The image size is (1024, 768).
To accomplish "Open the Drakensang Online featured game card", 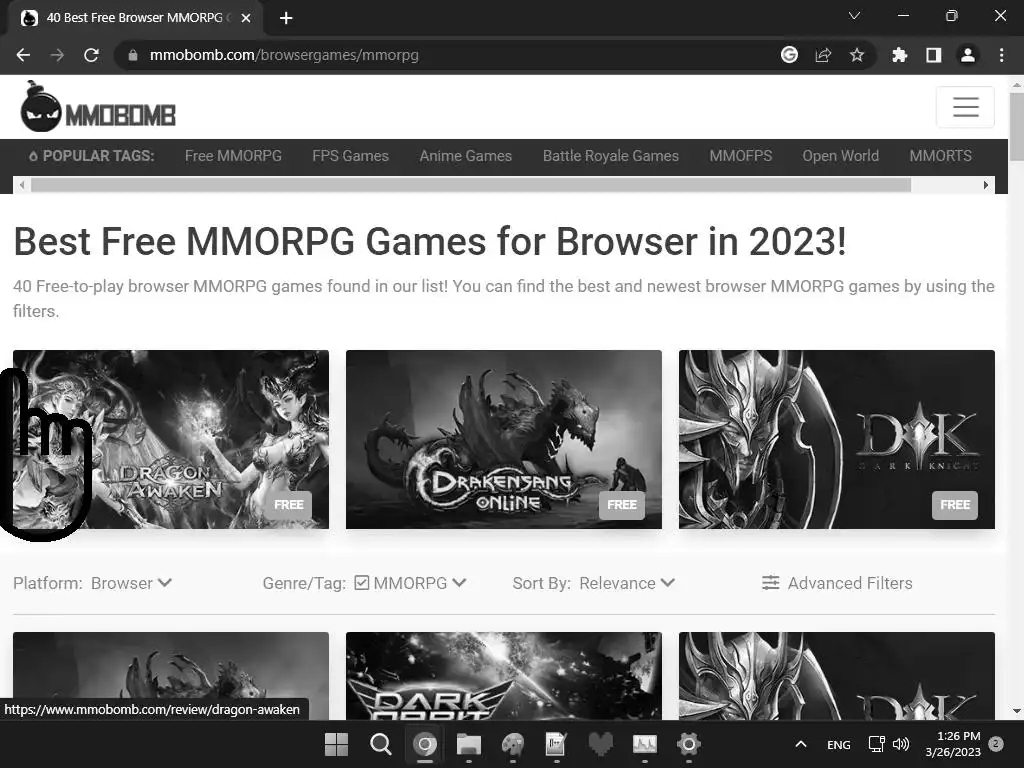I will pyautogui.click(x=504, y=440).
